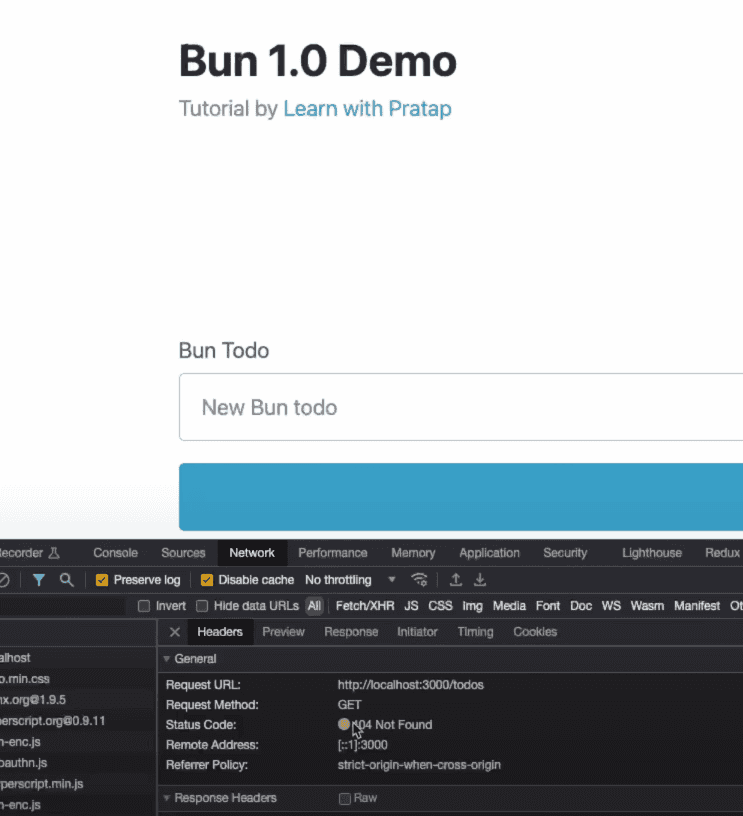The image size is (743, 816).
Task: Click the blue submit button
Action: click(461, 497)
